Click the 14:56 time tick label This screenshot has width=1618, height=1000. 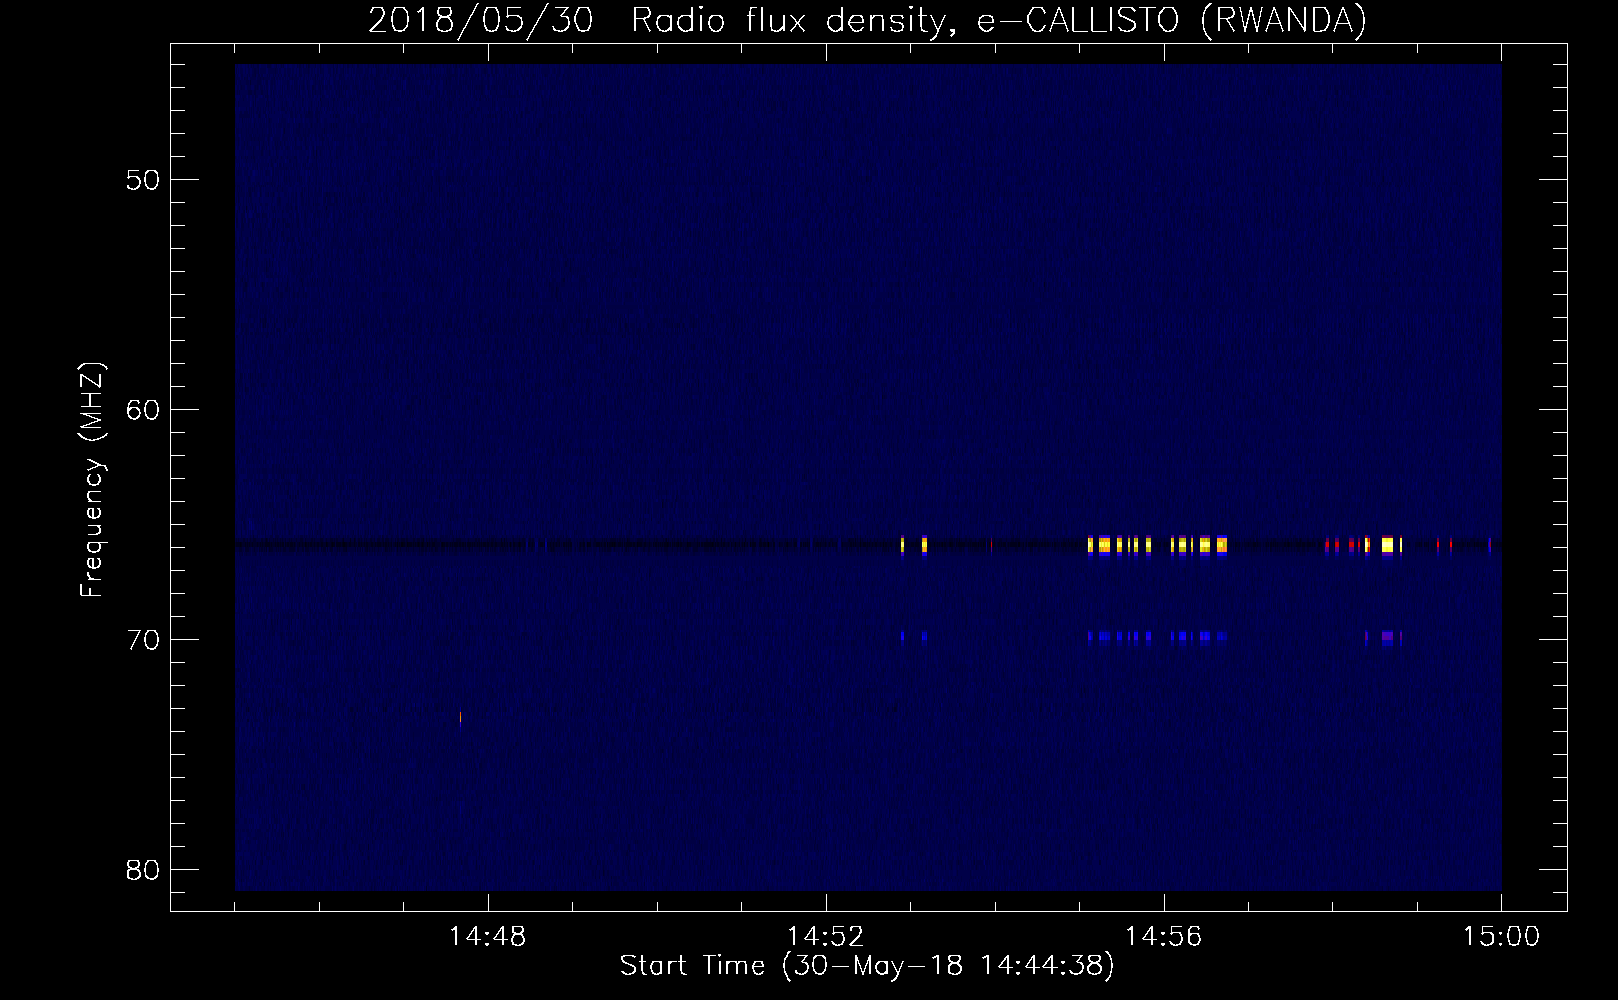click(x=1164, y=937)
